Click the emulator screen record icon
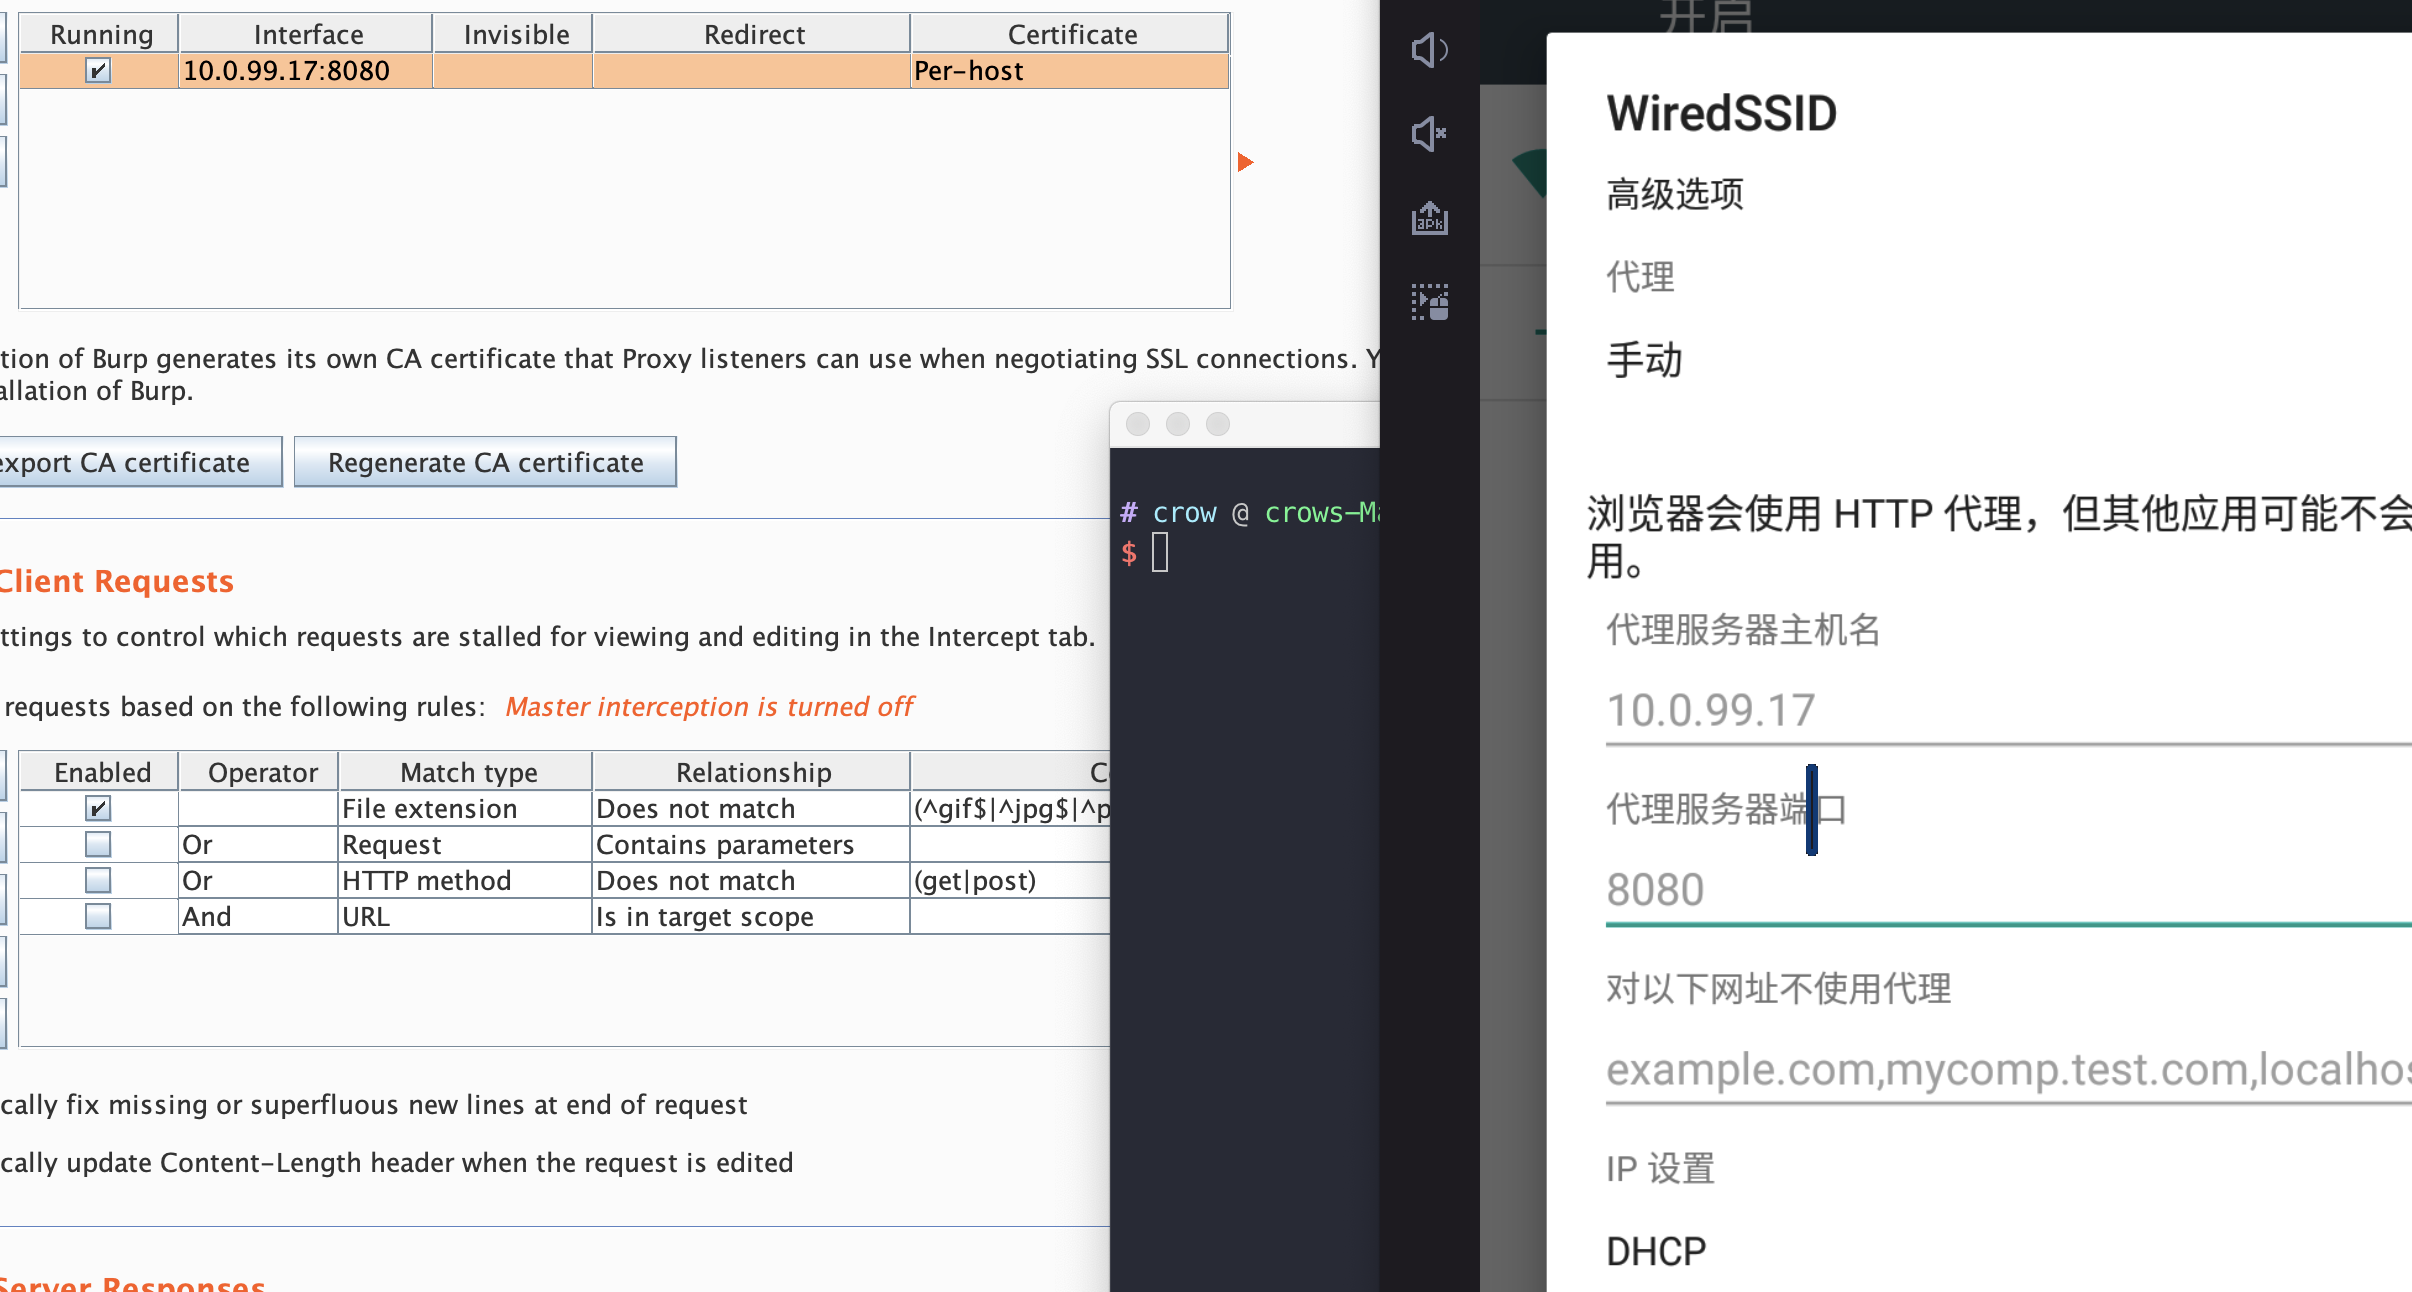The height and width of the screenshot is (1292, 2412). (x=1430, y=301)
